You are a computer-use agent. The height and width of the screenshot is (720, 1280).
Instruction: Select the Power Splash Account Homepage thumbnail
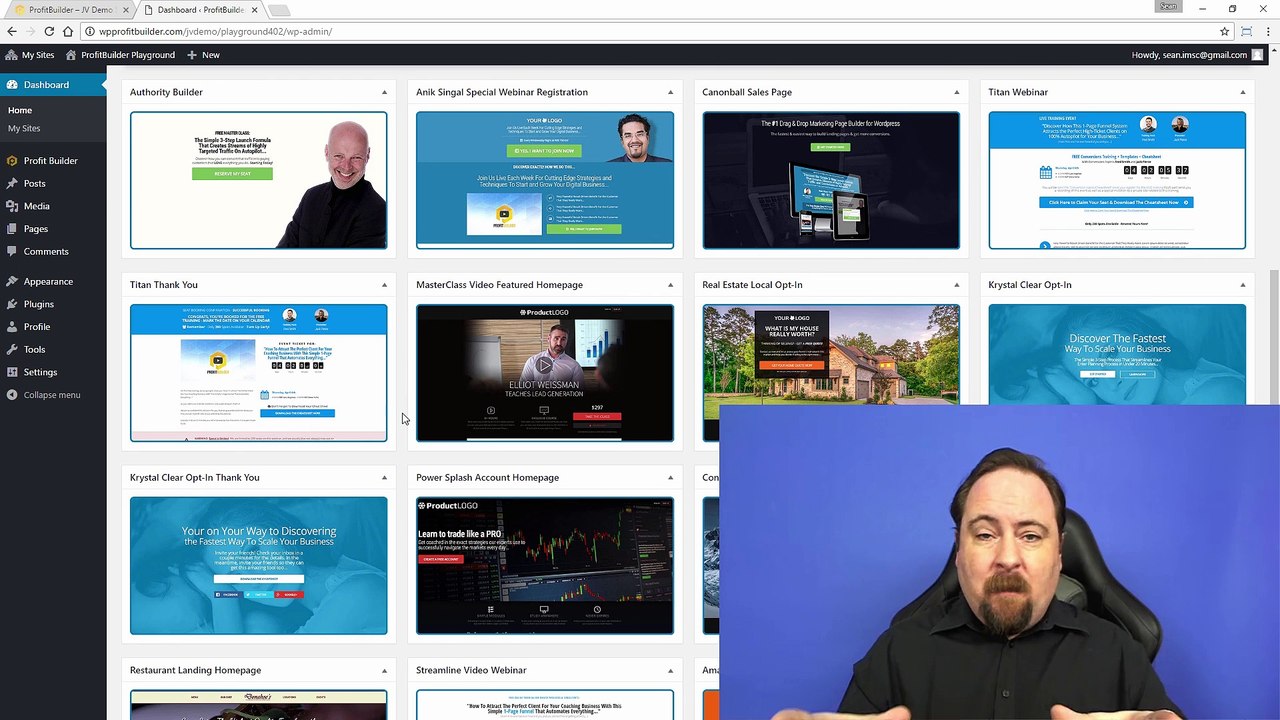(545, 566)
